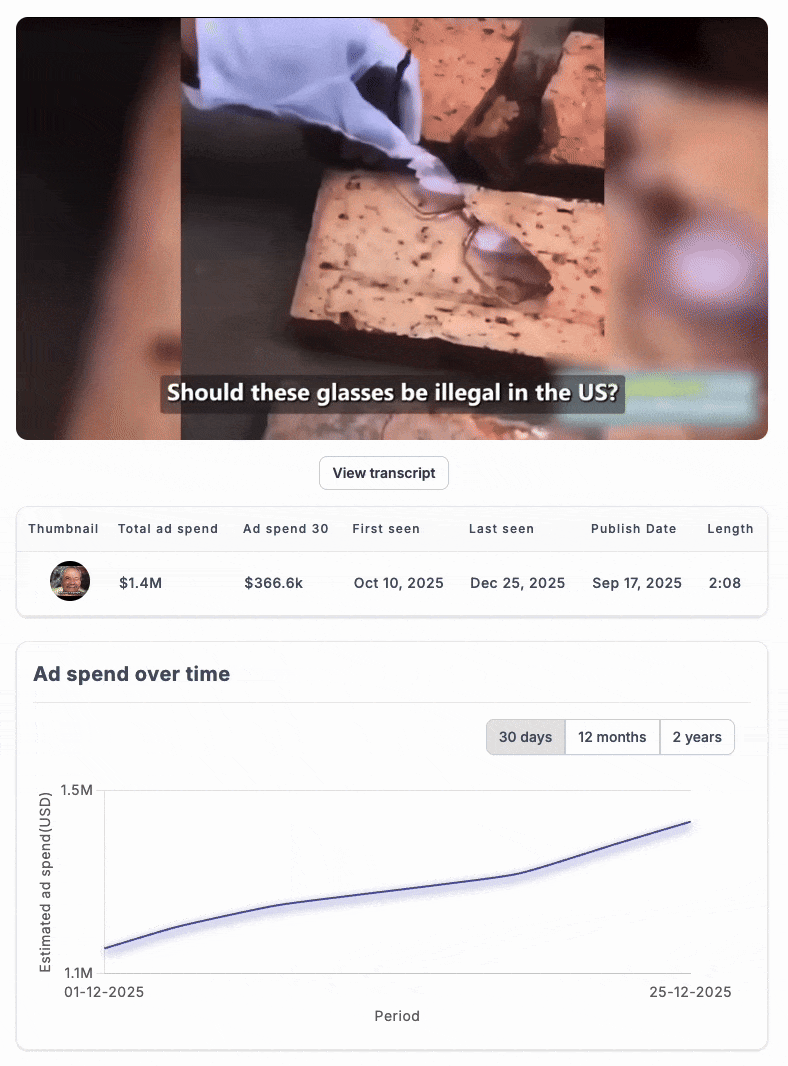The height and width of the screenshot is (1066, 788).
Task: Click the Length column header
Action: click(x=730, y=529)
